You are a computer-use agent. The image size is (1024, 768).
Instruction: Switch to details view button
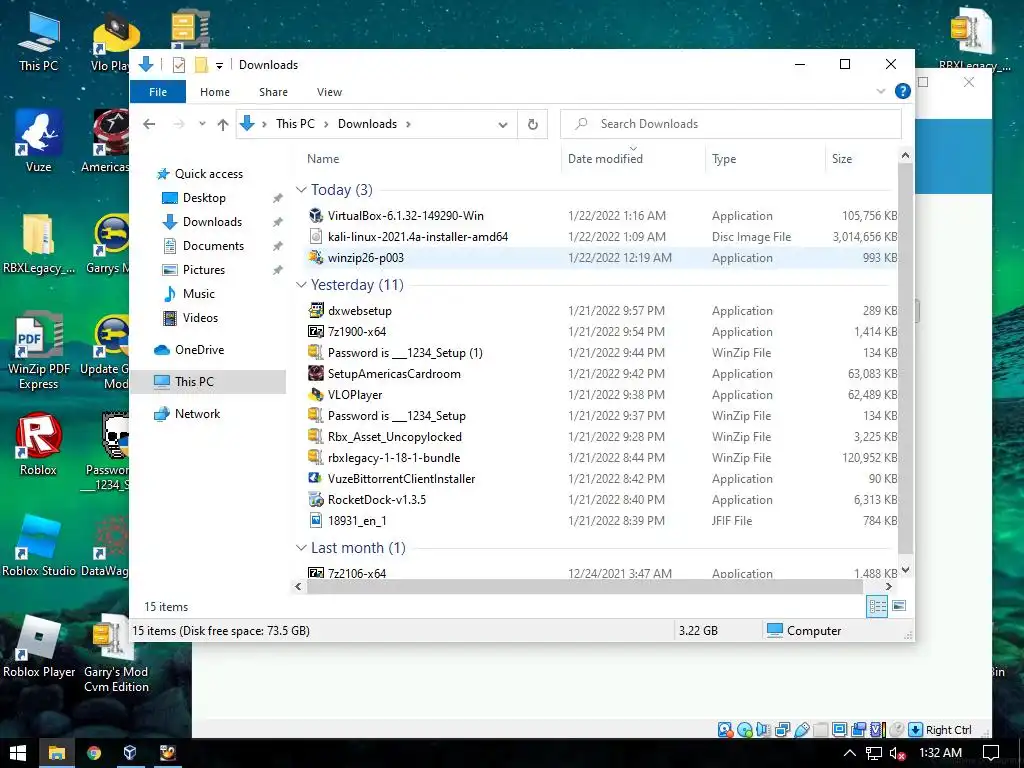pyautogui.click(x=877, y=606)
